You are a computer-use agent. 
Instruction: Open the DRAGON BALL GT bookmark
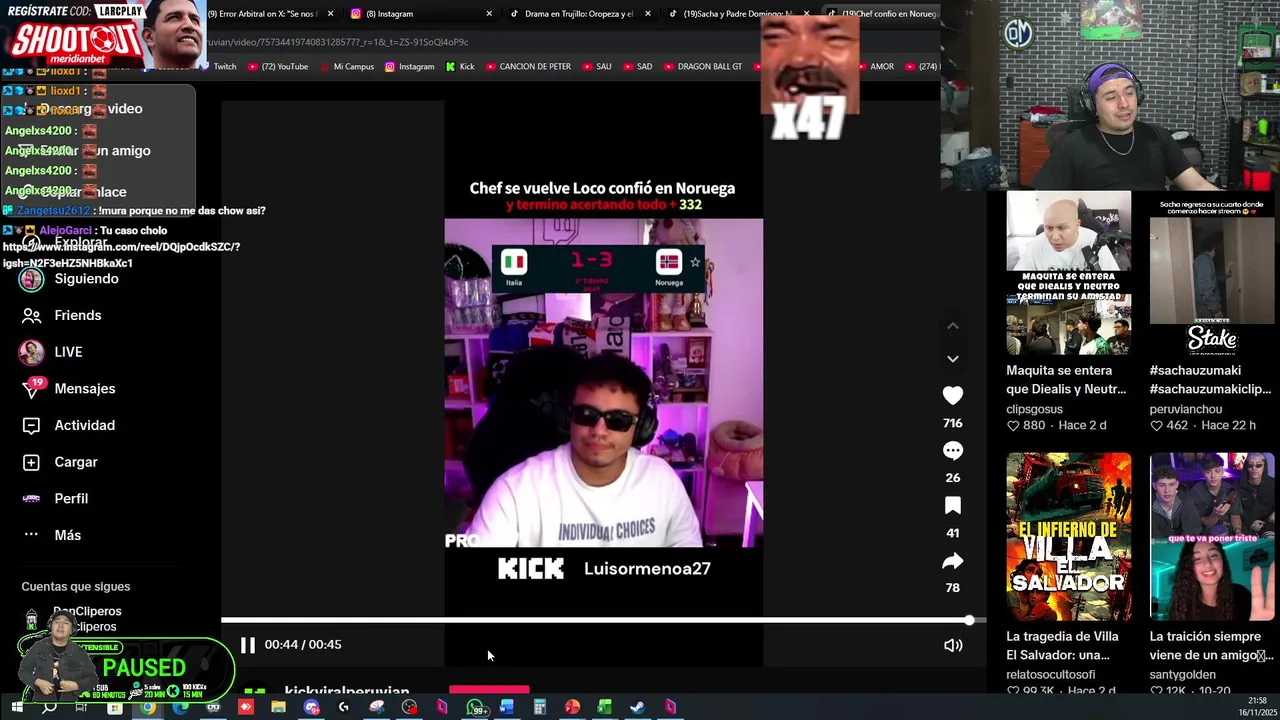click(701, 67)
